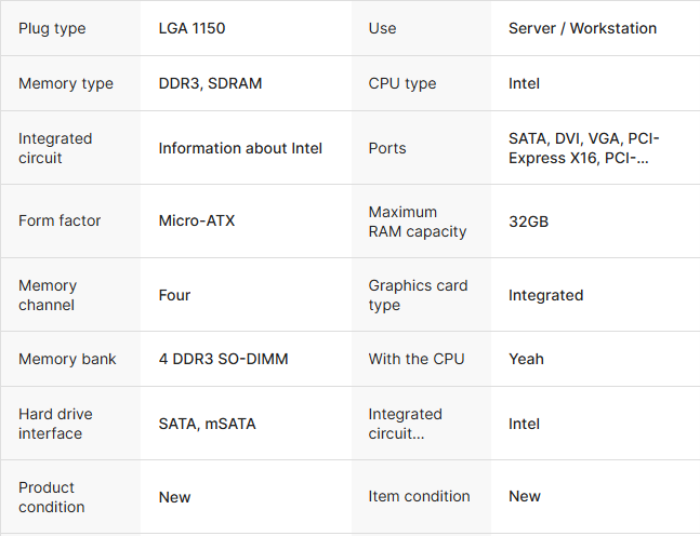Click the Information about Intel text

240,148
